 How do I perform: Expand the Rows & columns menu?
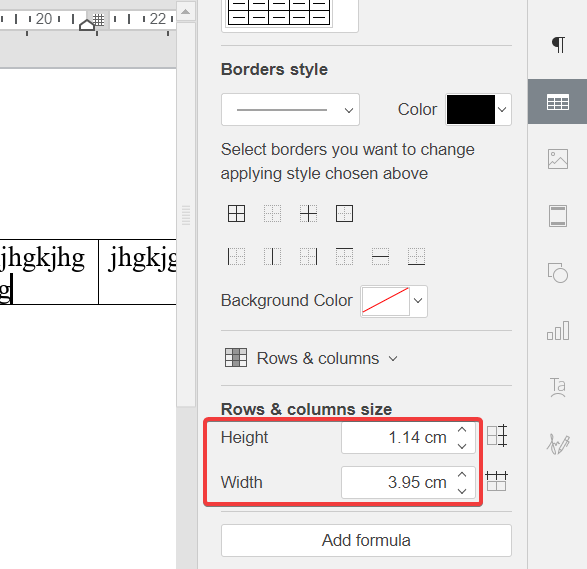[311, 358]
